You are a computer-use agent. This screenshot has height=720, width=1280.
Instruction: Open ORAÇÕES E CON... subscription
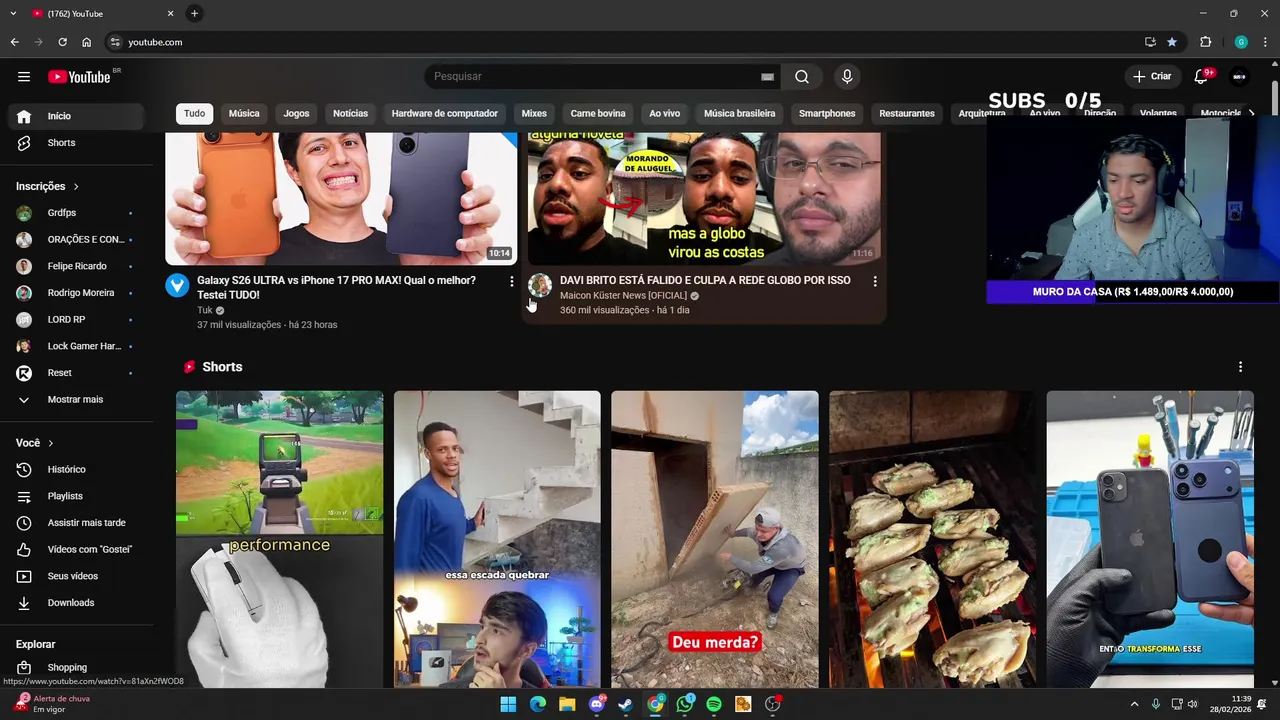(x=75, y=240)
